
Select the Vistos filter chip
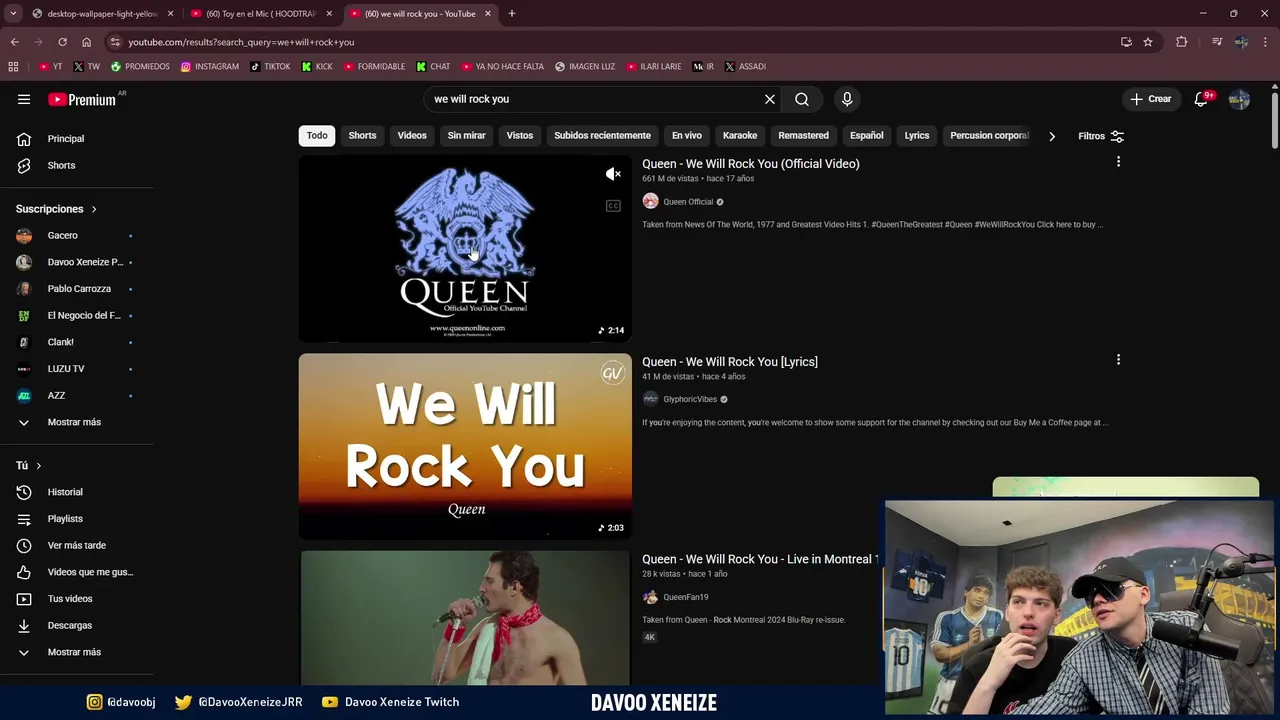[520, 136]
